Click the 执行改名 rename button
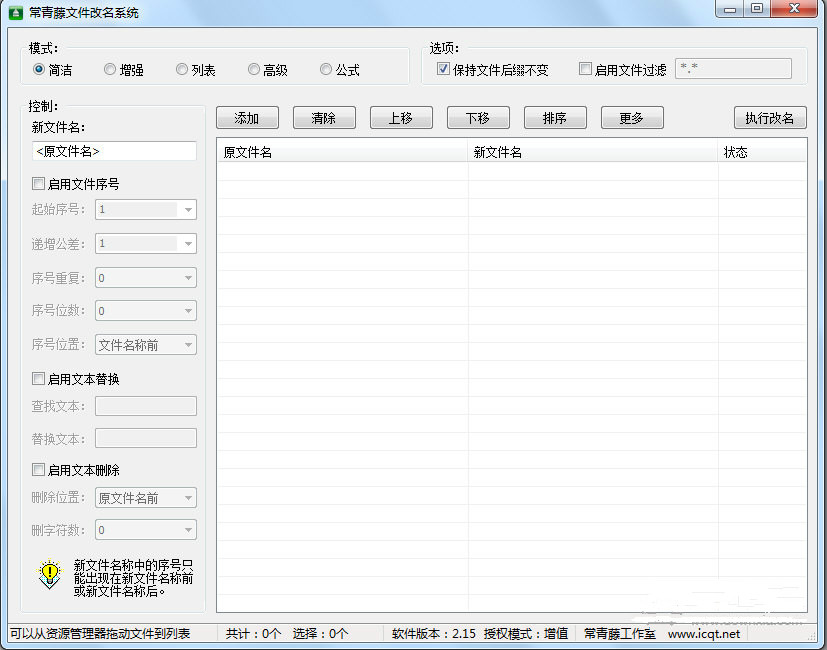The image size is (827, 650). point(767,117)
